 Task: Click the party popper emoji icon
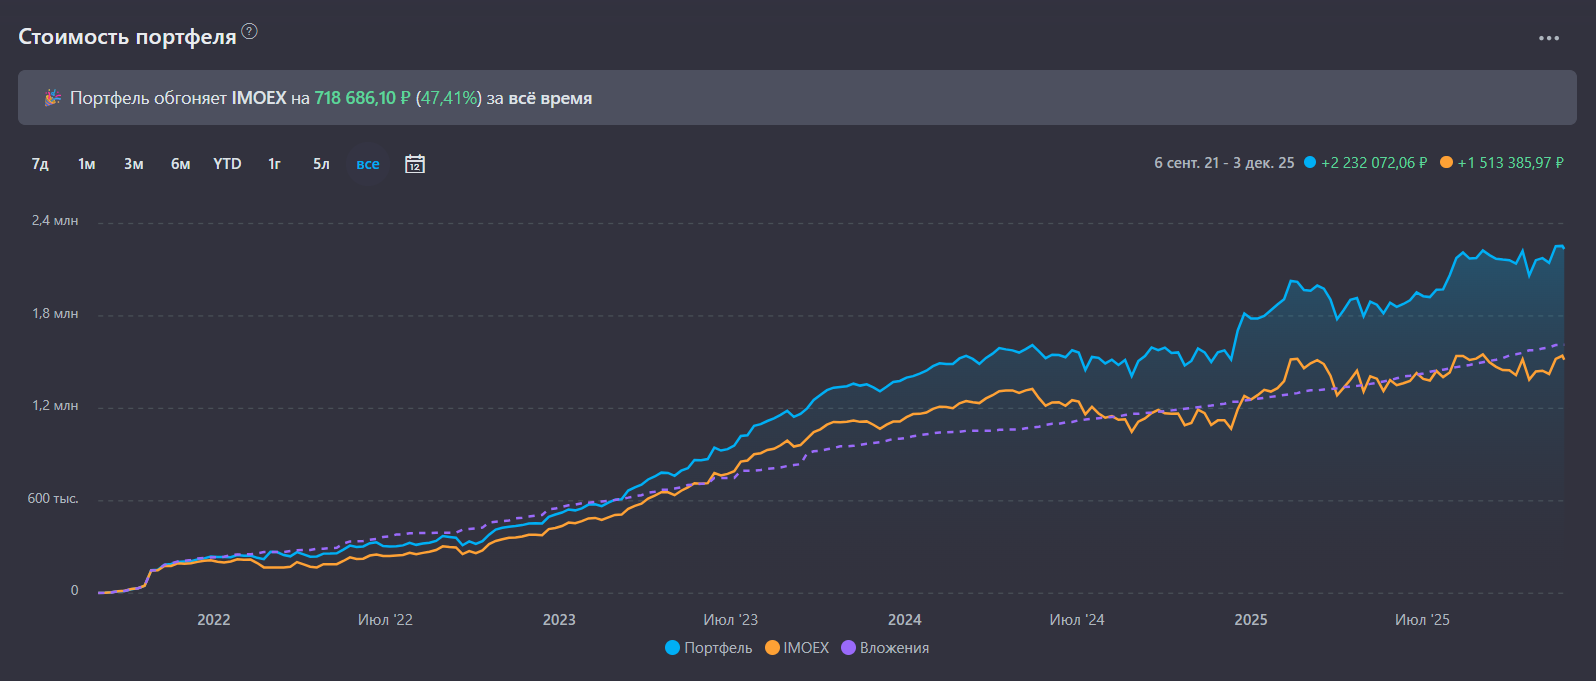coord(52,98)
